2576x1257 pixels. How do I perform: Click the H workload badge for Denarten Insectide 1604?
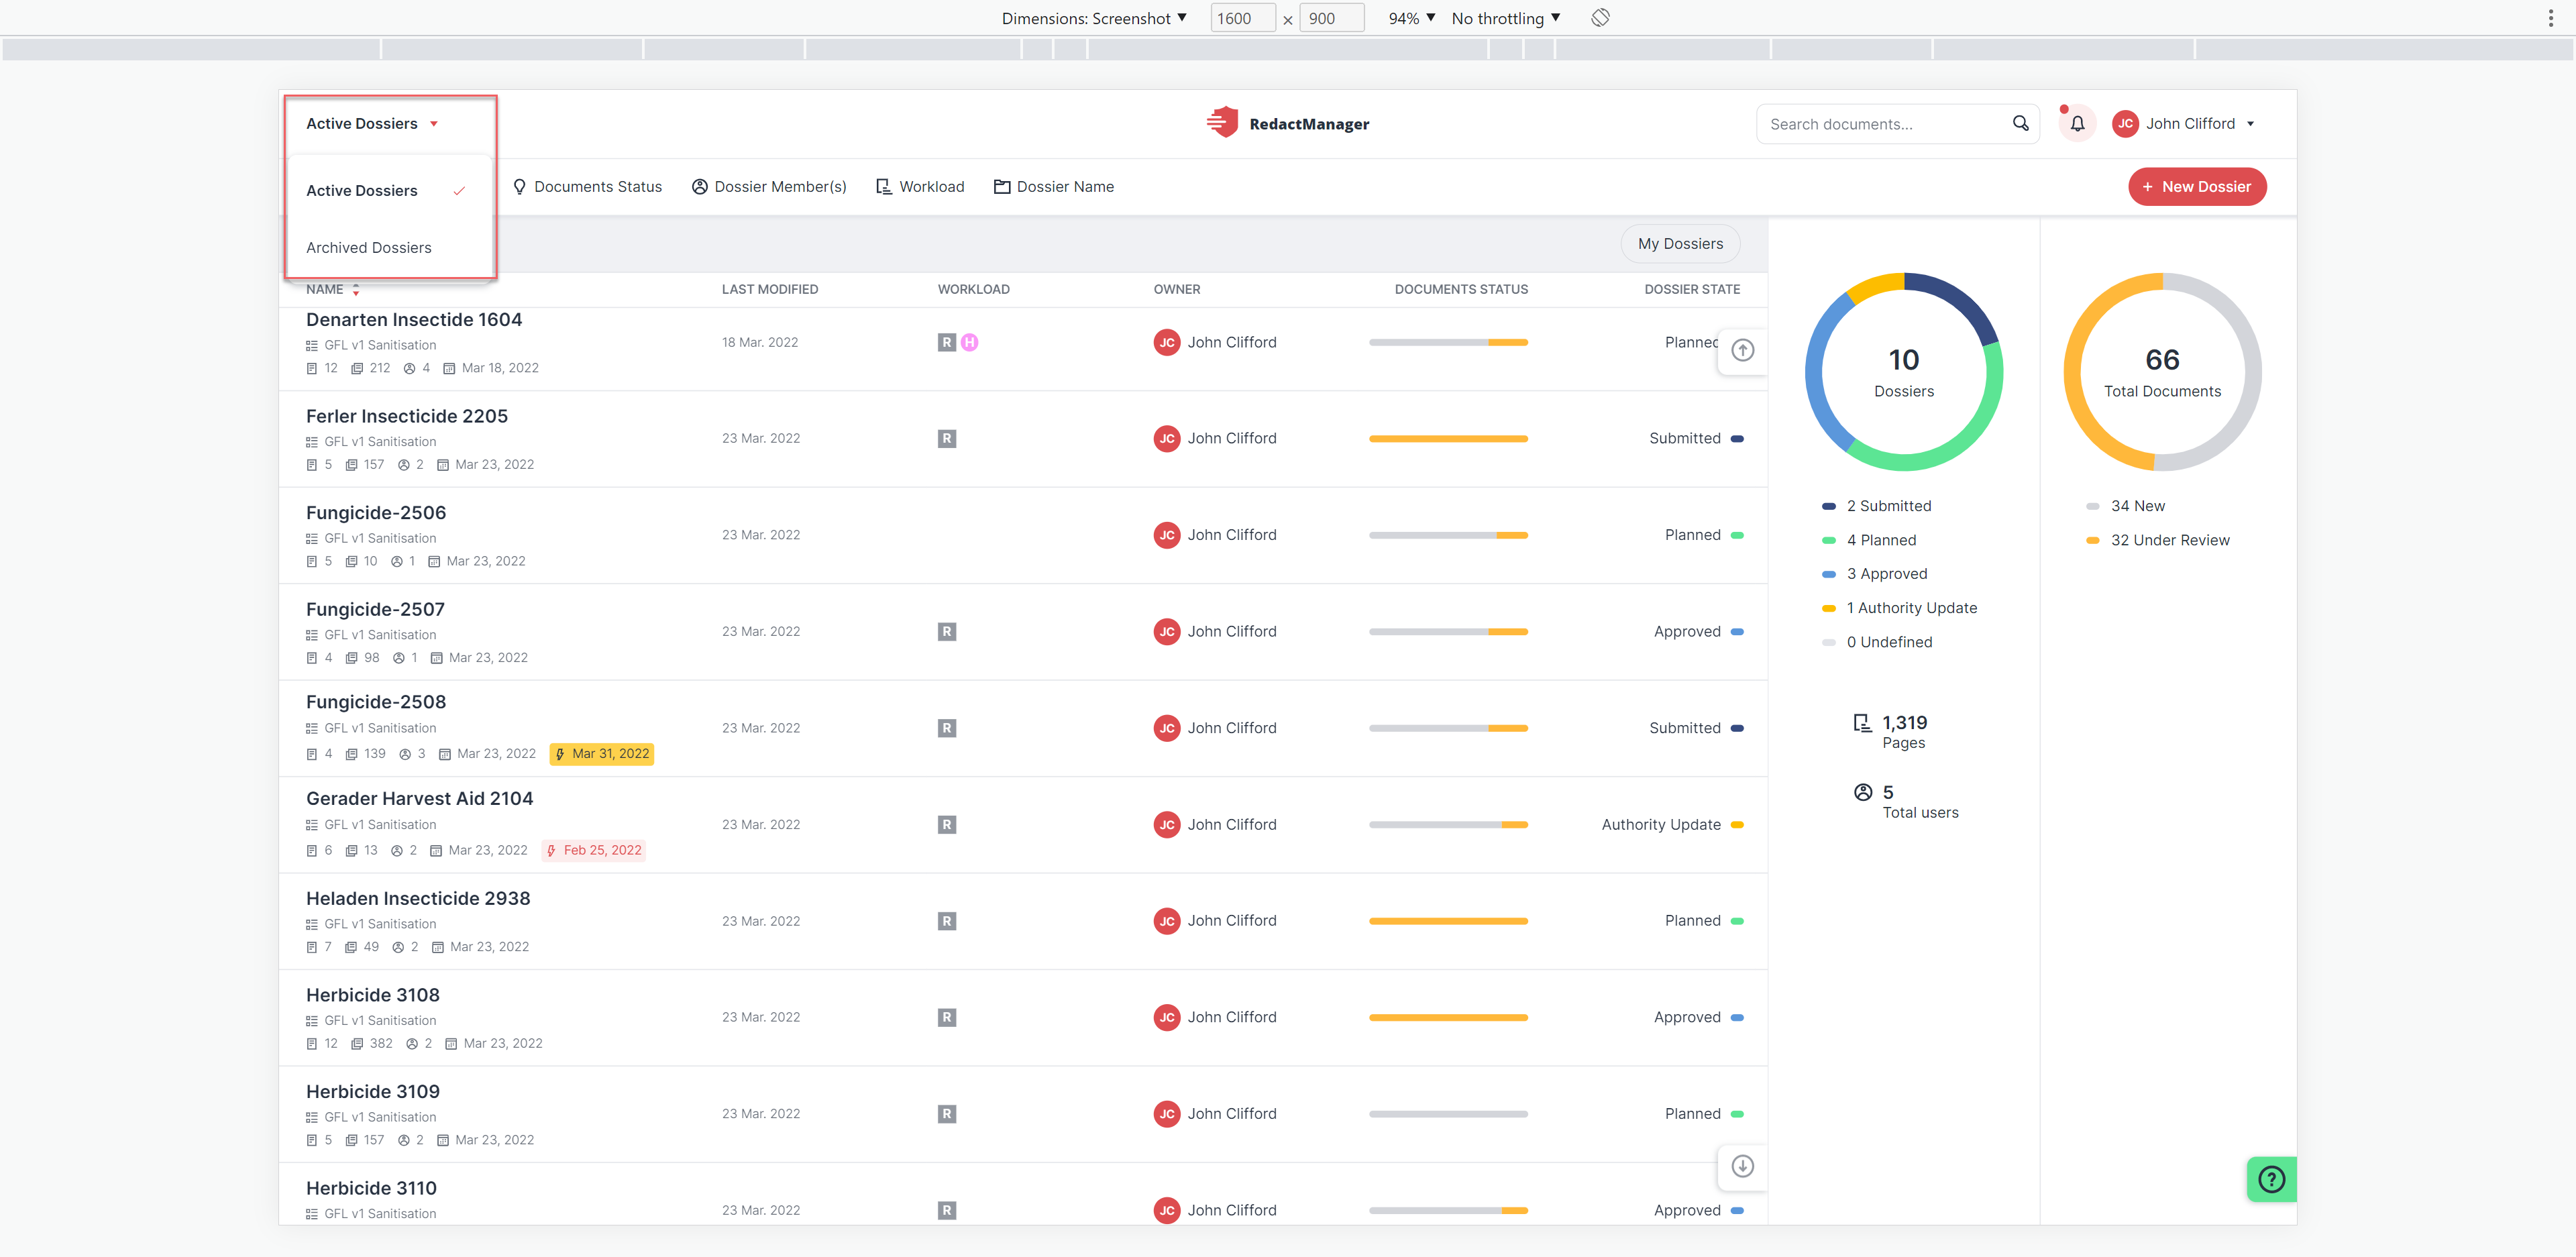[x=969, y=342]
